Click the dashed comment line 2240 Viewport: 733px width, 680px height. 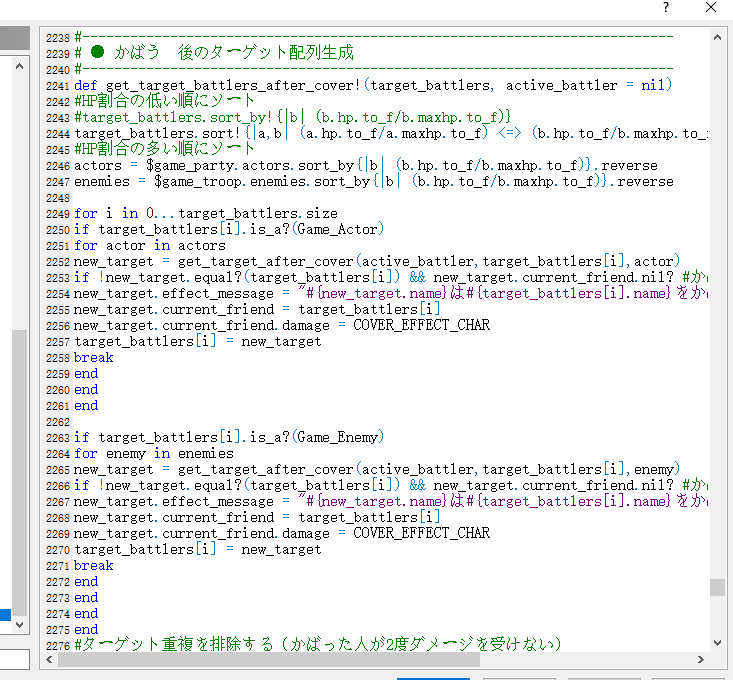[x=374, y=69]
